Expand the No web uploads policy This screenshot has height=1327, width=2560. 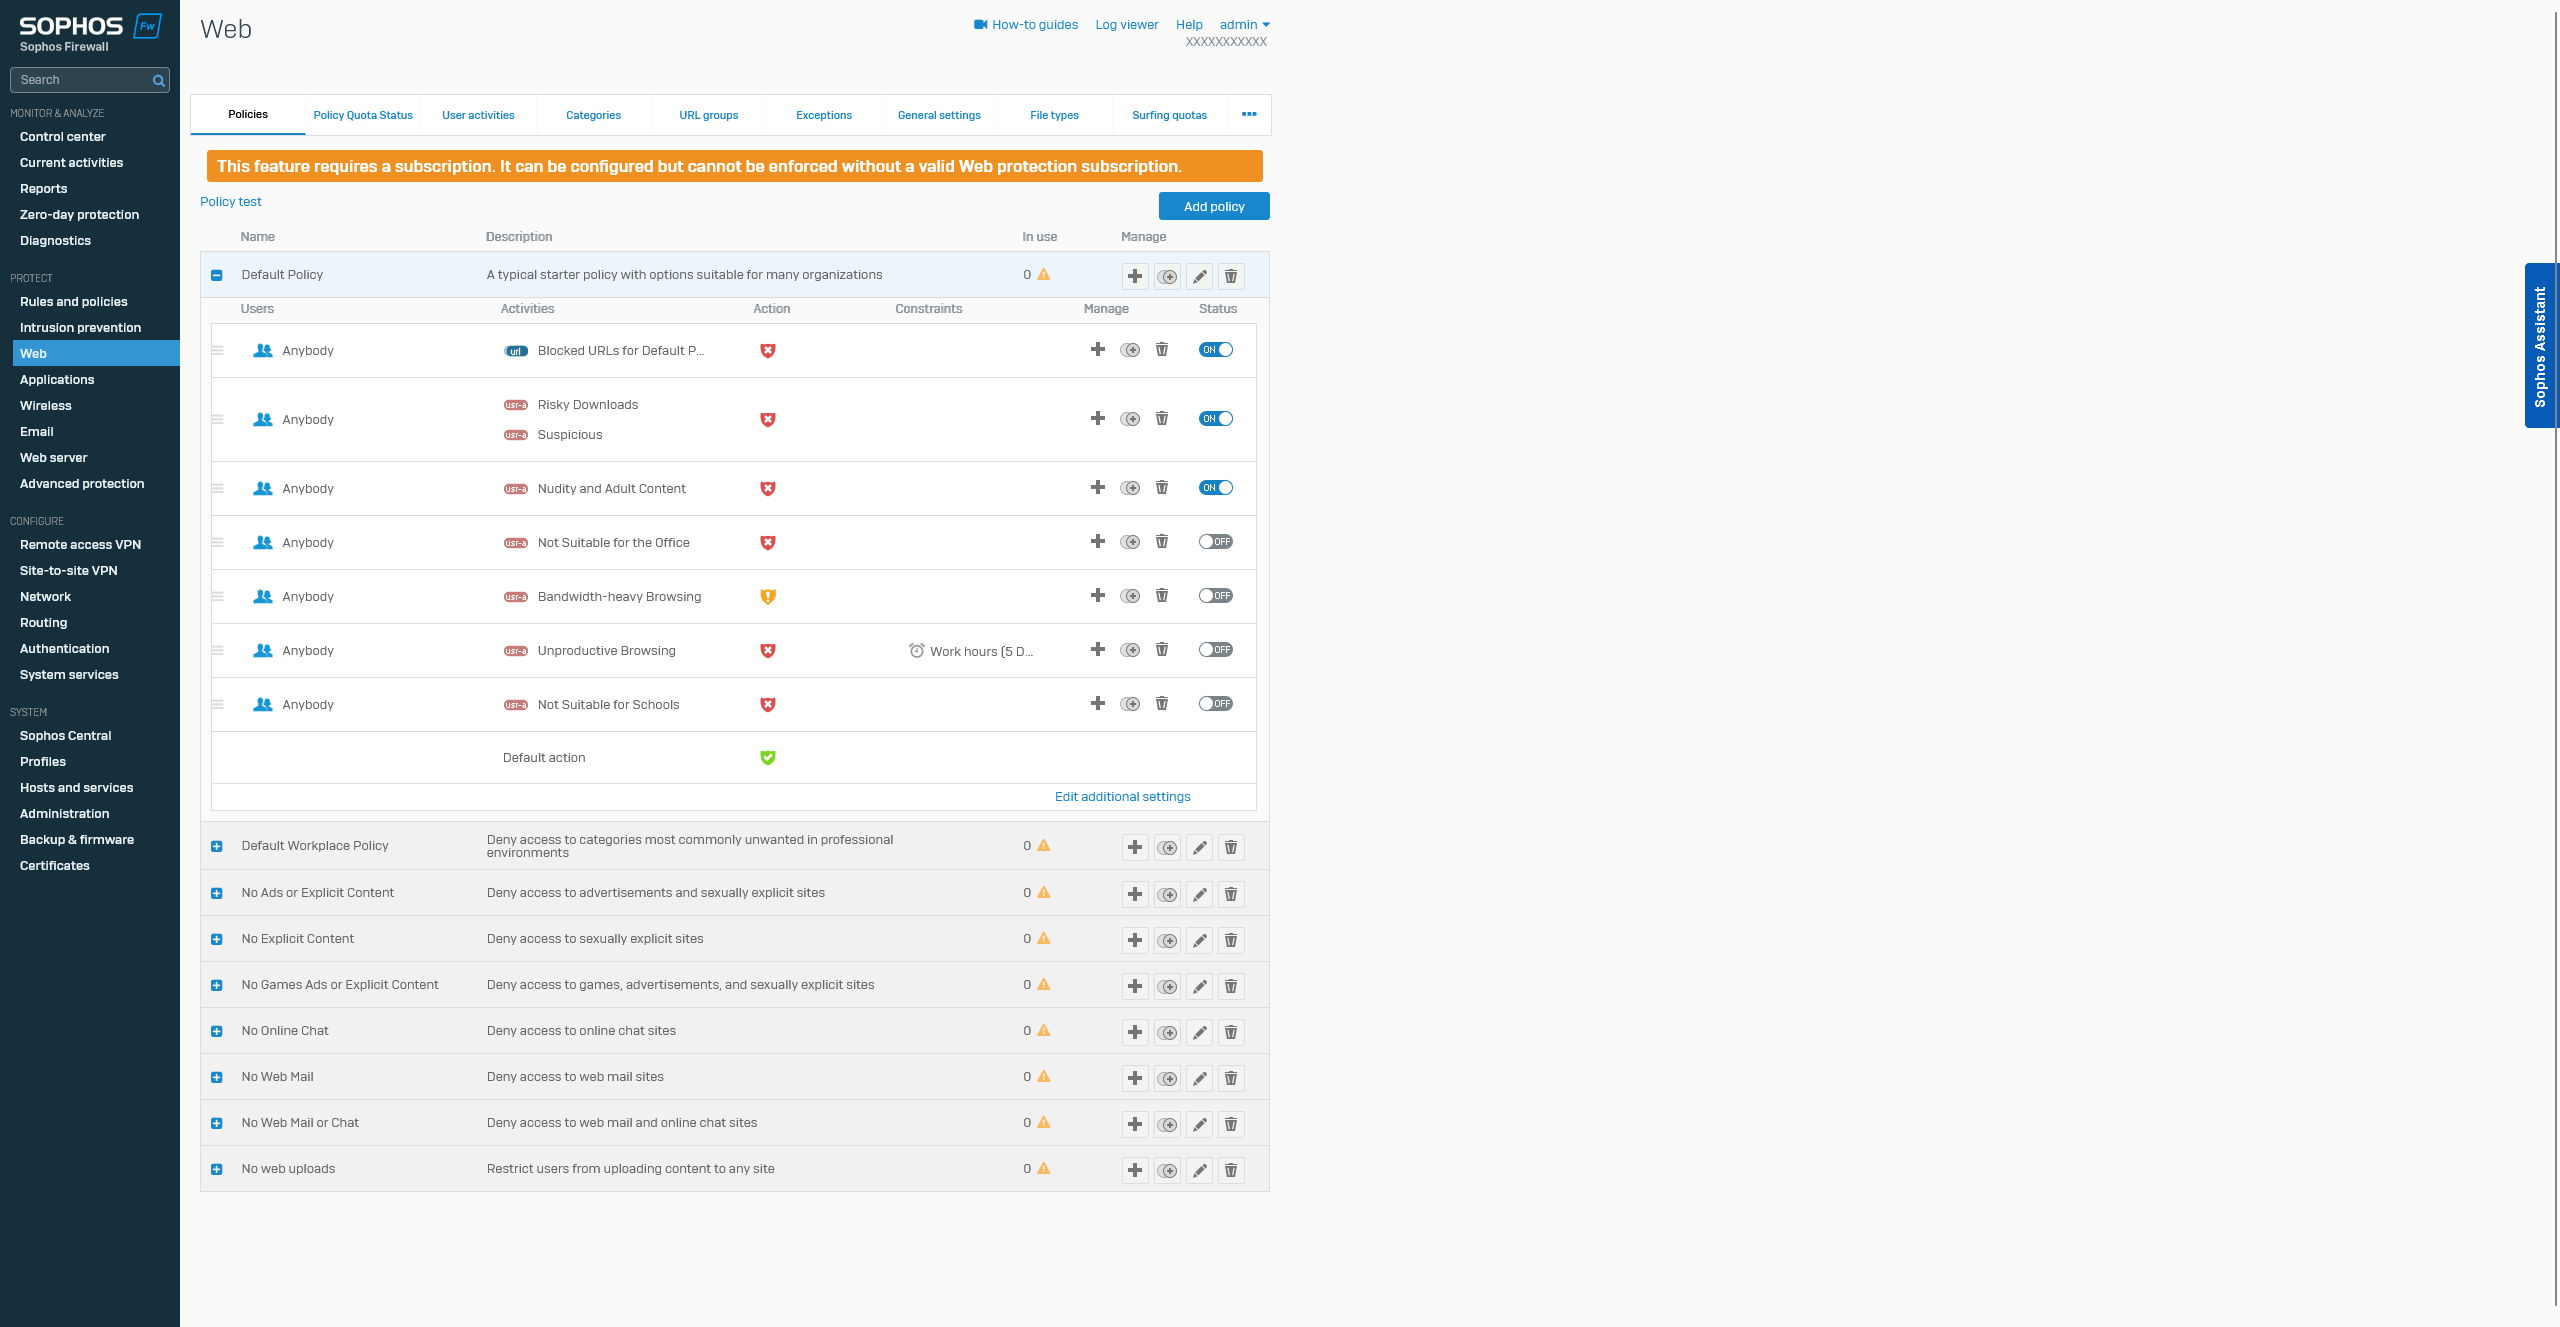pos(217,1169)
